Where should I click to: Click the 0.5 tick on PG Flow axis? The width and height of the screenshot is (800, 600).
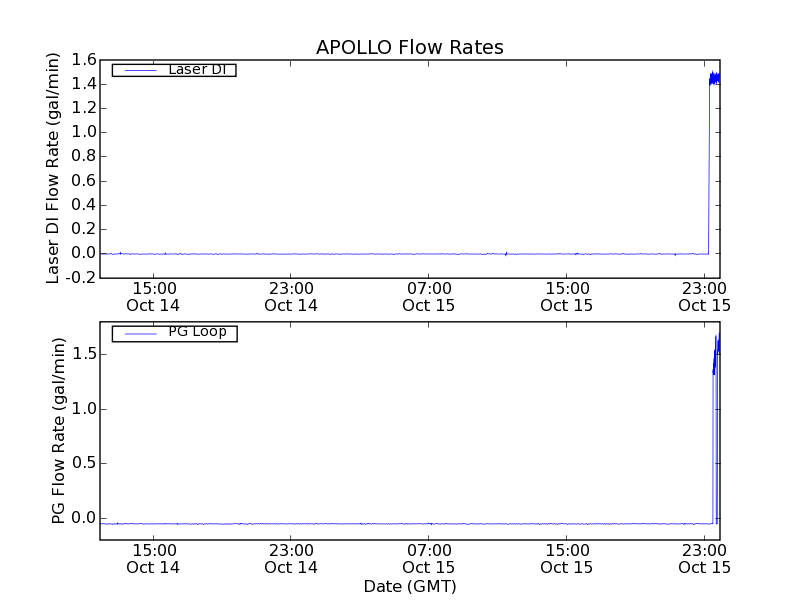(x=84, y=463)
